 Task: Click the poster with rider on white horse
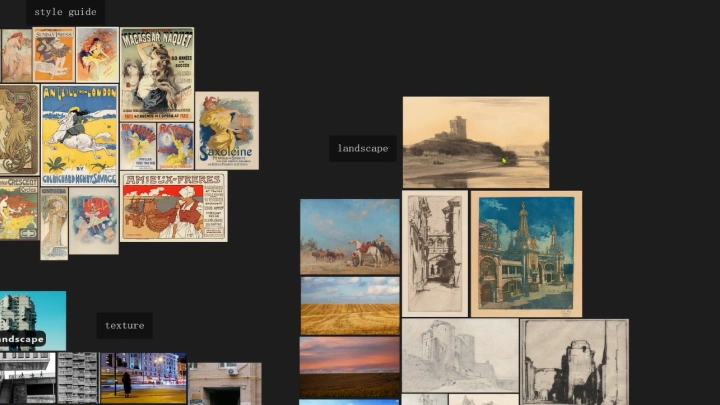79,135
